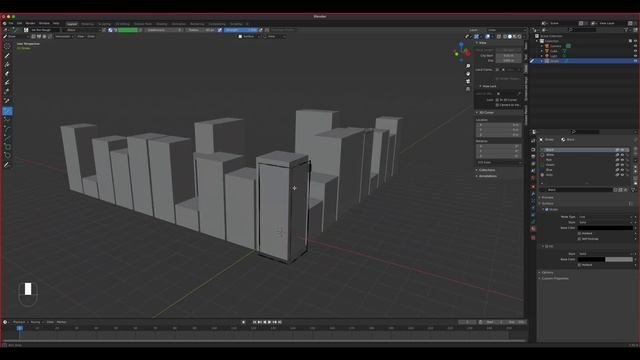
Task: Click the blue Strength slider in header
Action: 240,30
